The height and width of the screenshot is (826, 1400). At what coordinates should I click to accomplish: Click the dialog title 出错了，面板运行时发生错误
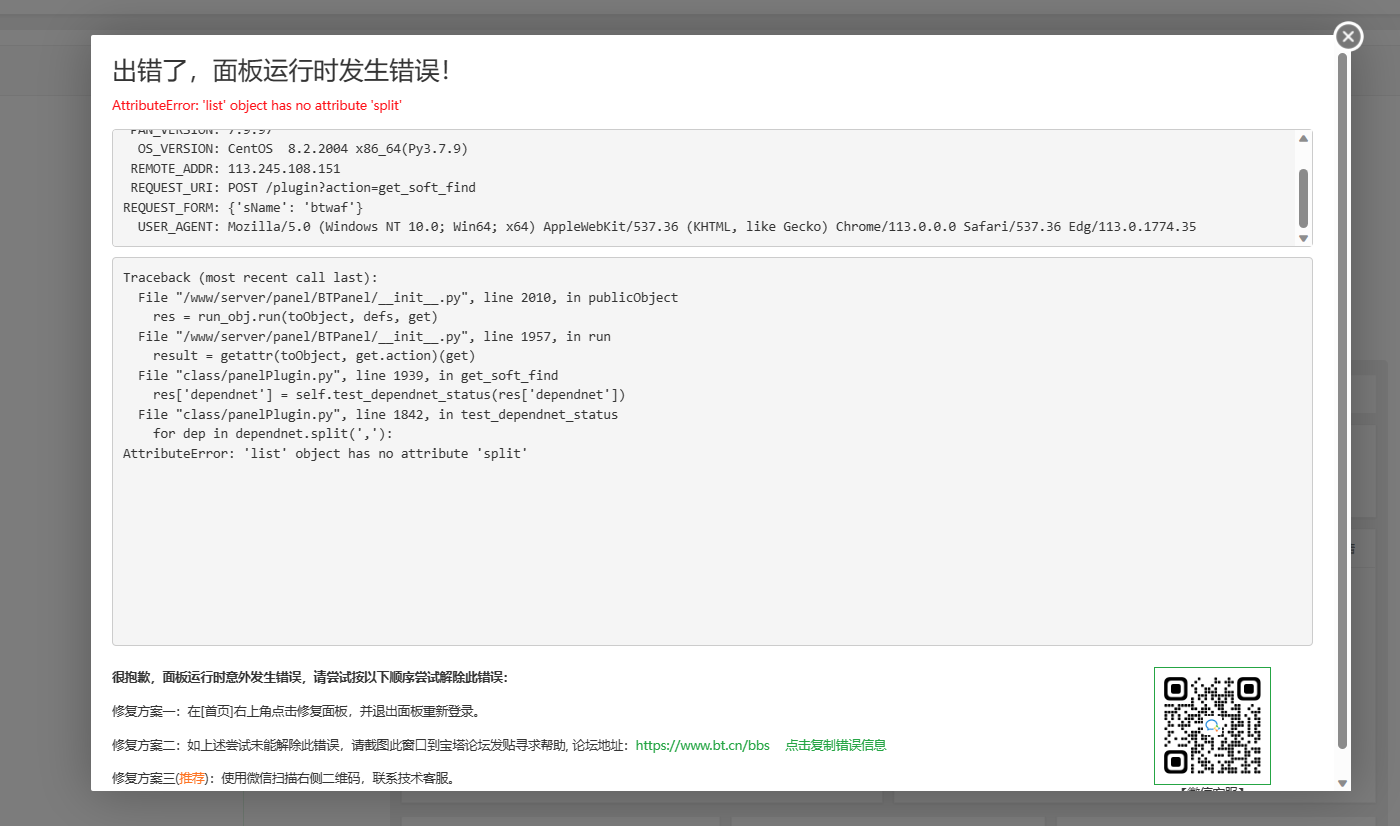coord(282,71)
